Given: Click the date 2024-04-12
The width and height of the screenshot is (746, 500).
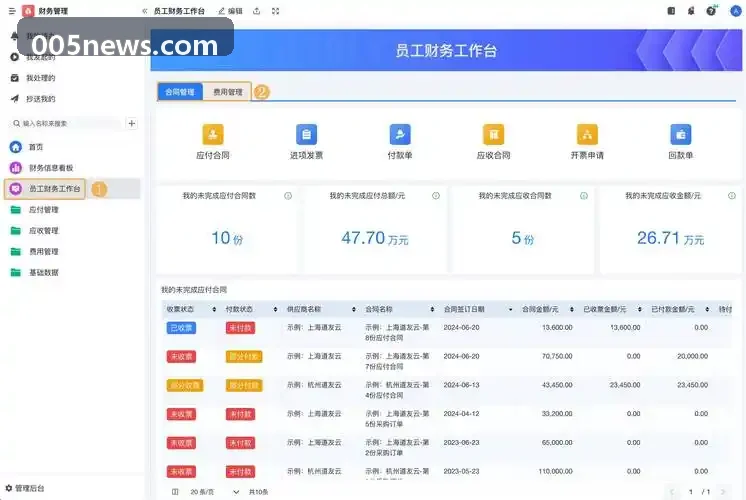Looking at the screenshot, I should [x=461, y=414].
